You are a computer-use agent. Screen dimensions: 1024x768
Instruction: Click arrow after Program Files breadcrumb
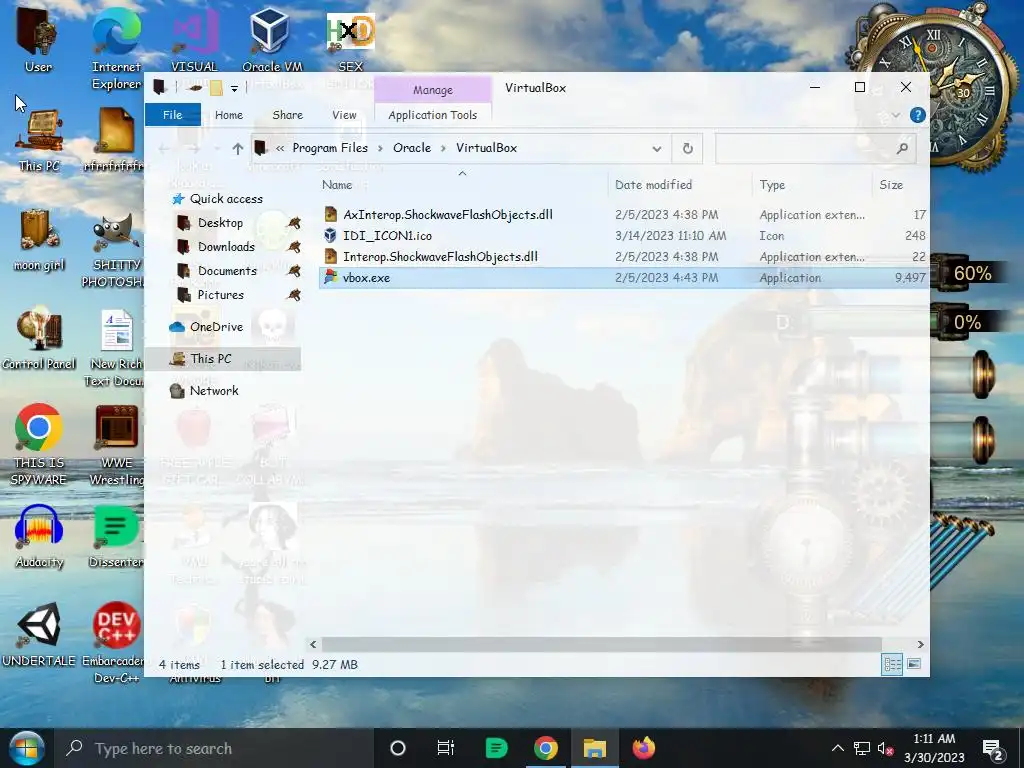(x=379, y=148)
